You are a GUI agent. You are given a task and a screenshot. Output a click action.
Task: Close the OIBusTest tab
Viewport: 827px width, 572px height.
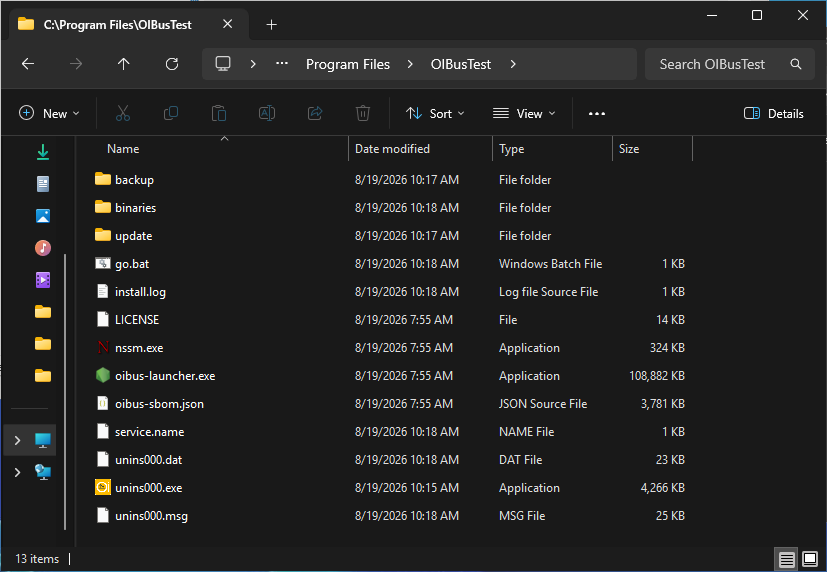(227, 24)
